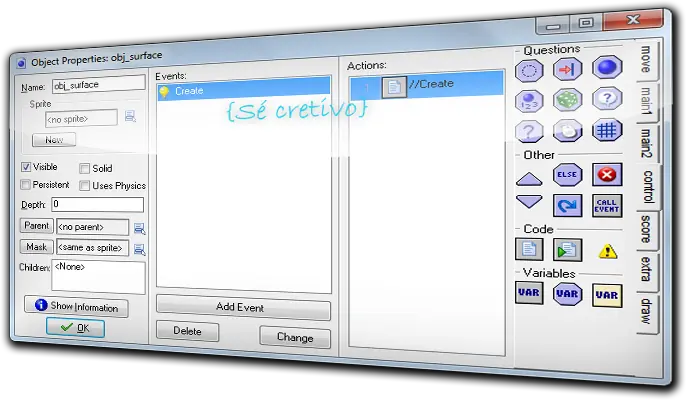Viewport: 686px width, 400px height.
Task: Click the Object Properties title bar icon
Action: 21,63
